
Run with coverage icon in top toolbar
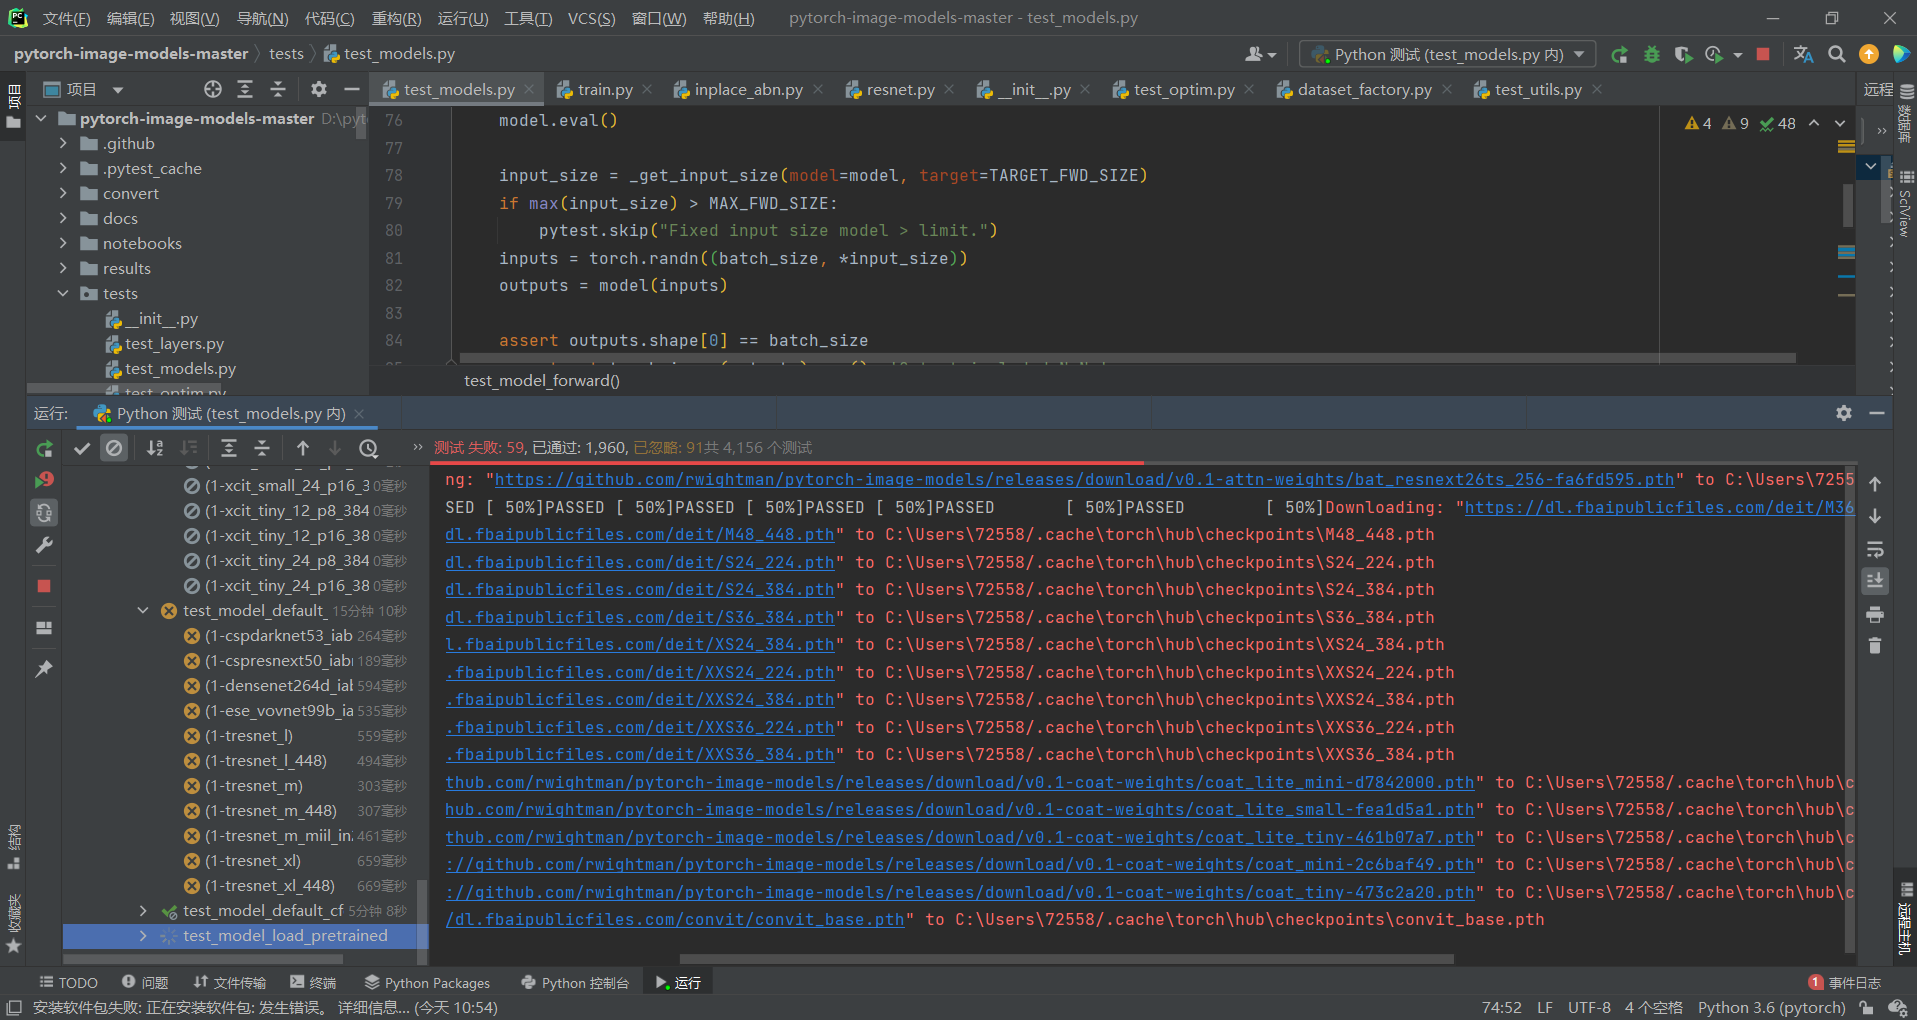1683,54
